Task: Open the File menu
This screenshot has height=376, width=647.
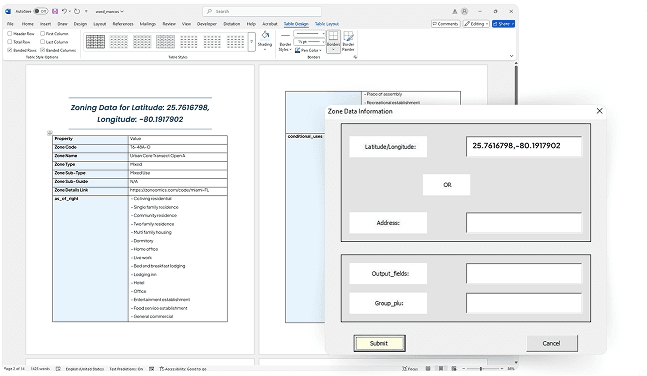Action: [x=10, y=24]
